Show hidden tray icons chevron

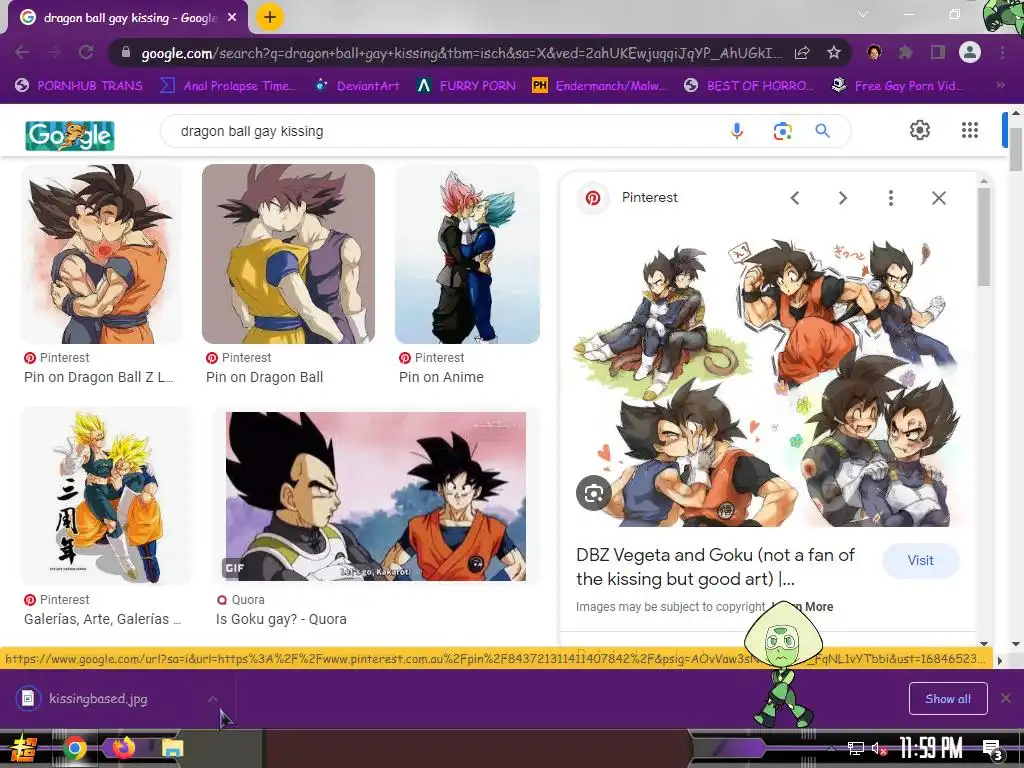pos(831,748)
